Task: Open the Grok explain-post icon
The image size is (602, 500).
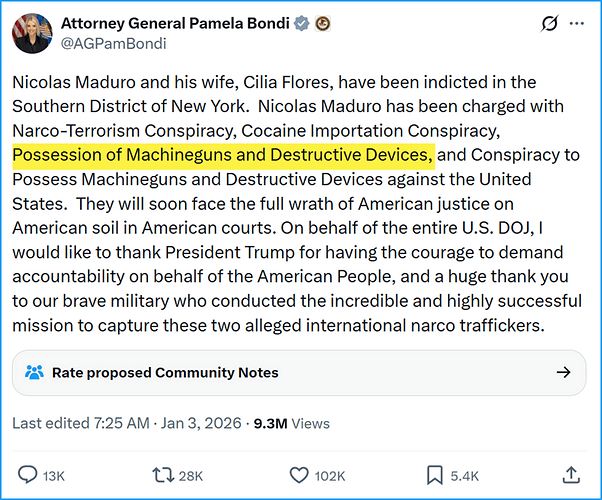Action: coord(547,23)
